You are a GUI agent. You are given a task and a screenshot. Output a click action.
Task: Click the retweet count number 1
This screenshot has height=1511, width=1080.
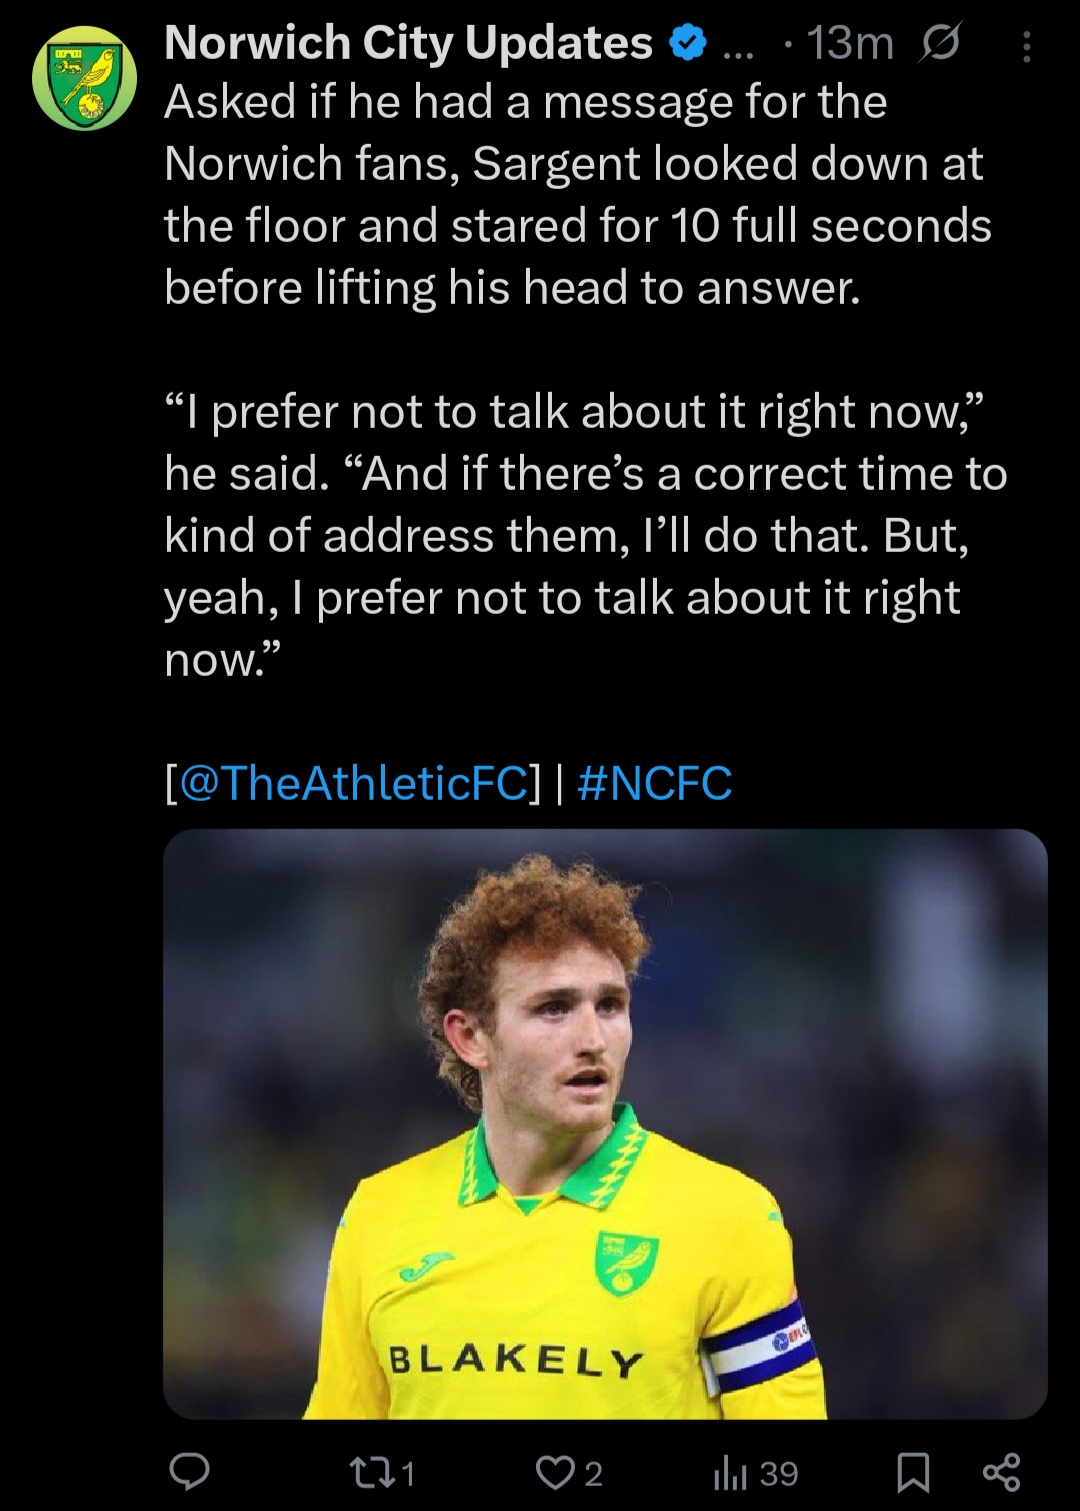pos(407,1473)
